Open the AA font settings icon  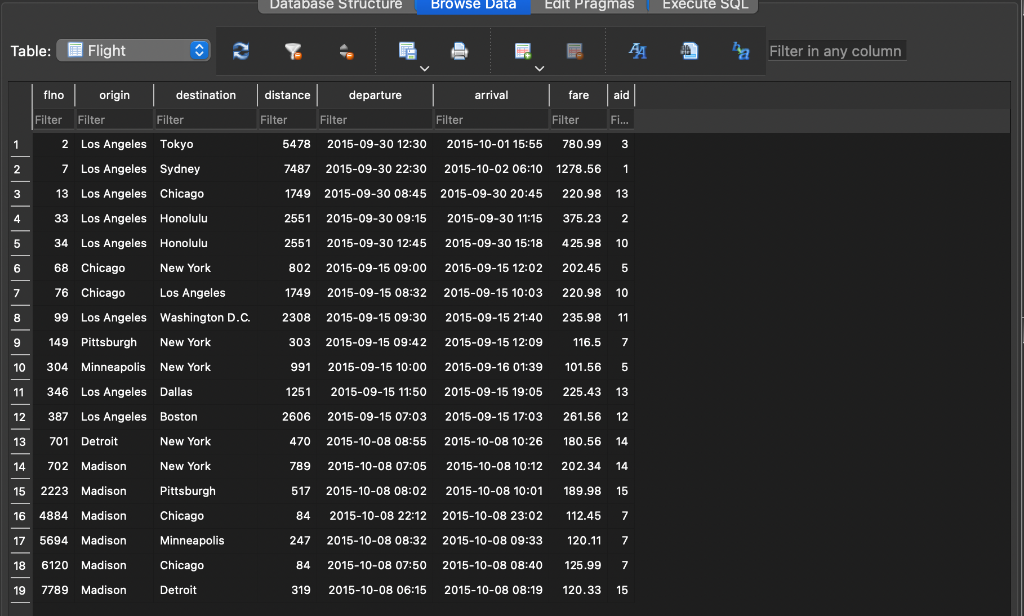pos(637,51)
